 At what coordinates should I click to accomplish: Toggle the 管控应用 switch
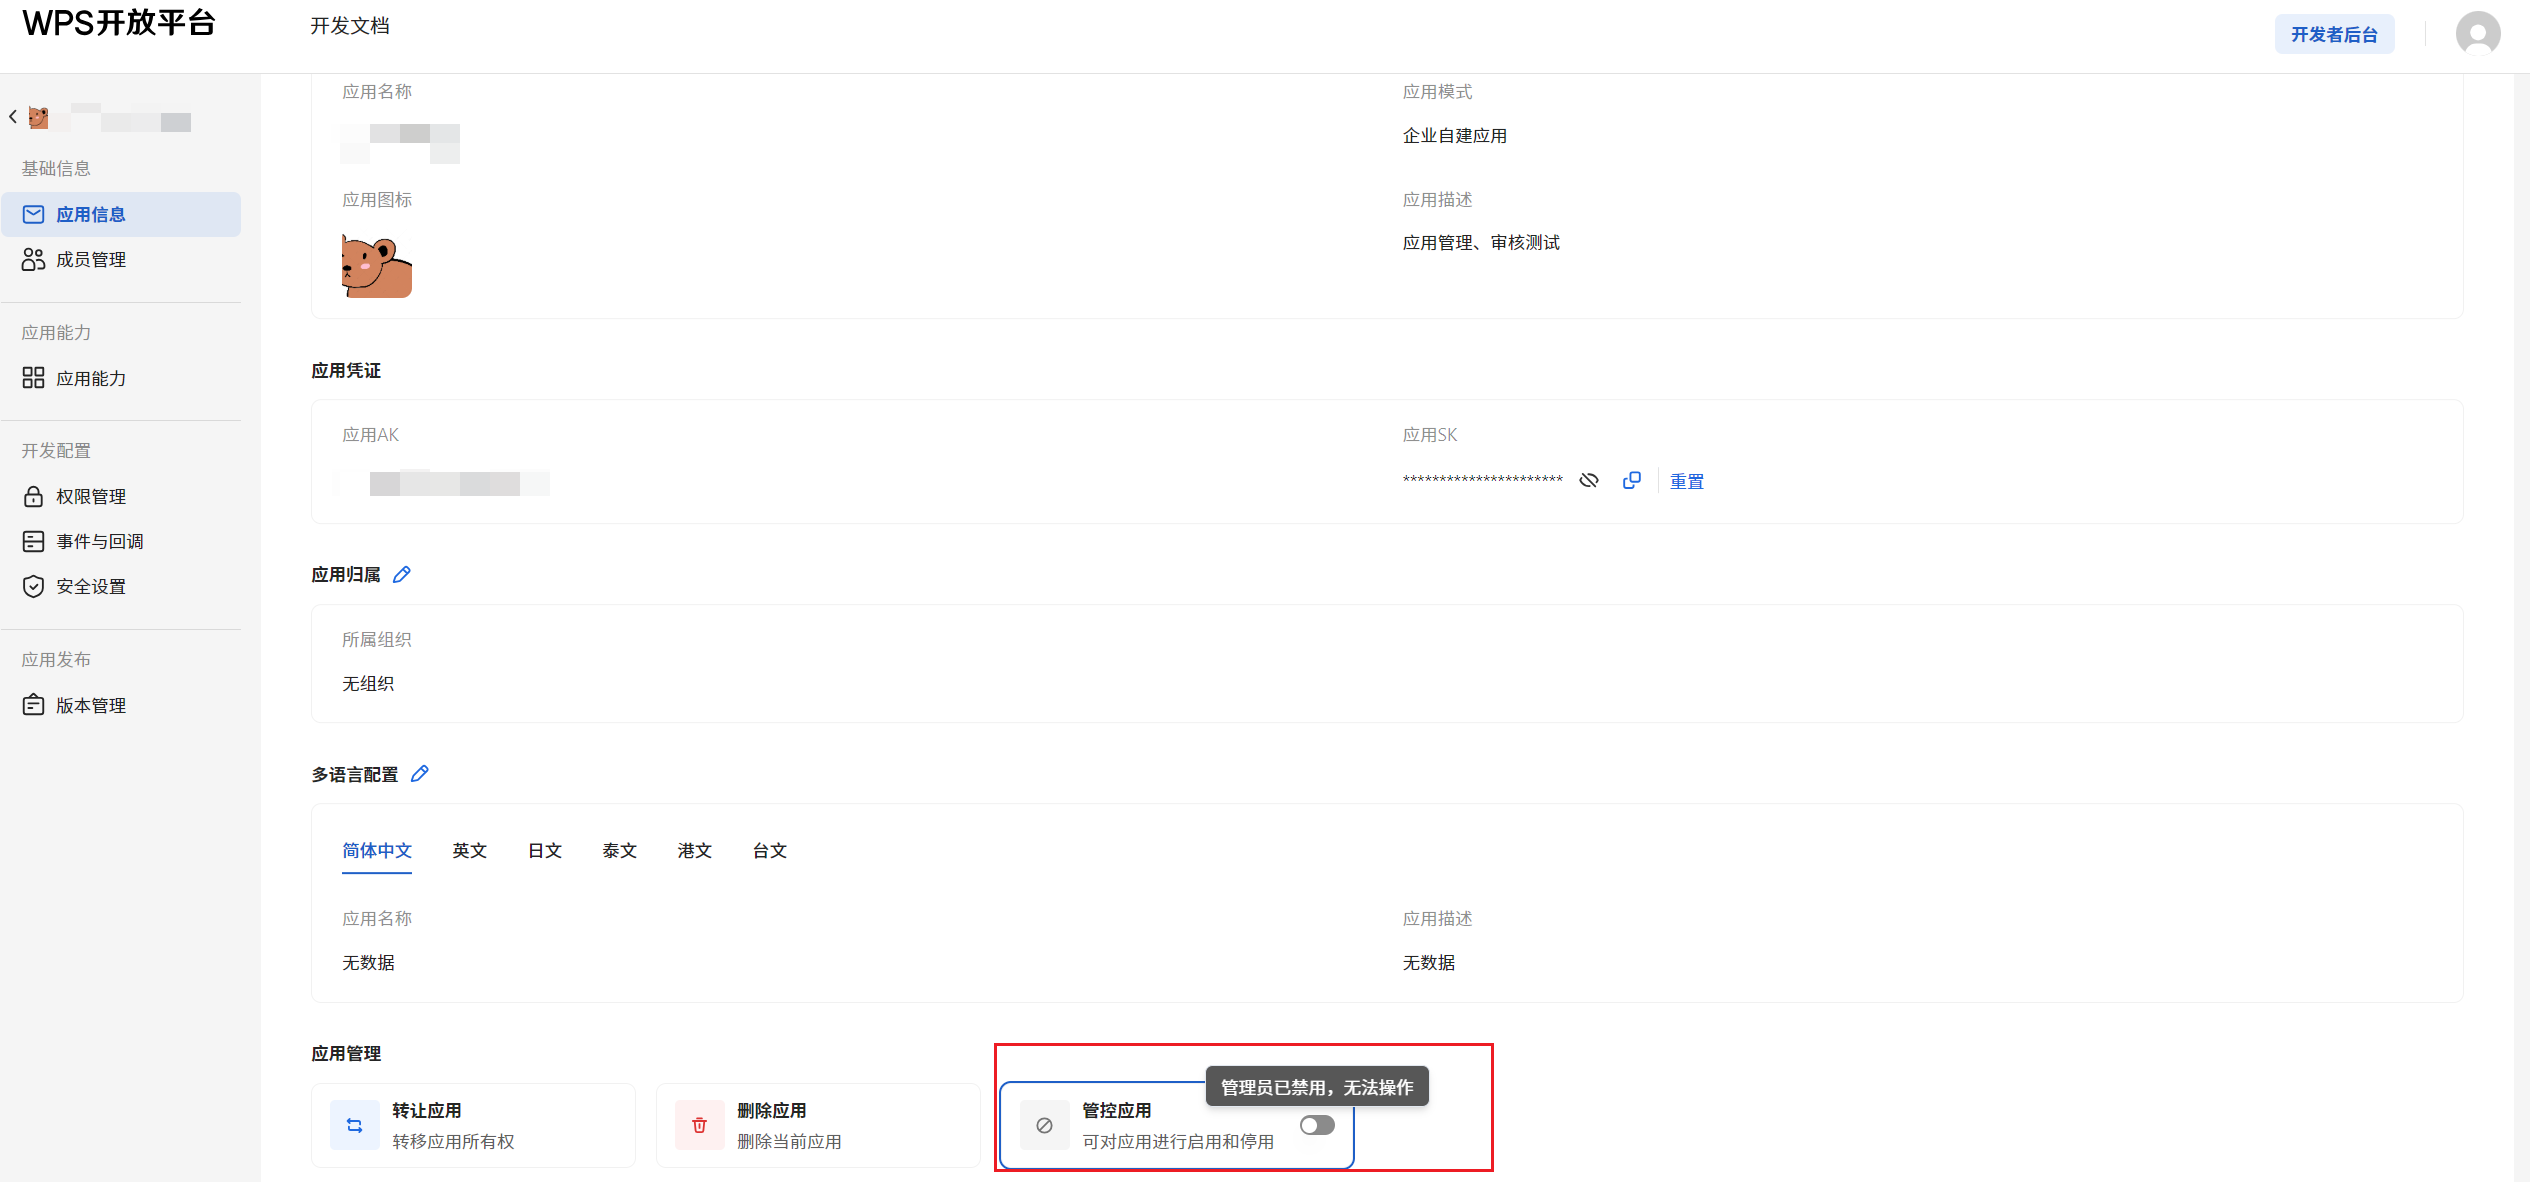point(1317,1124)
